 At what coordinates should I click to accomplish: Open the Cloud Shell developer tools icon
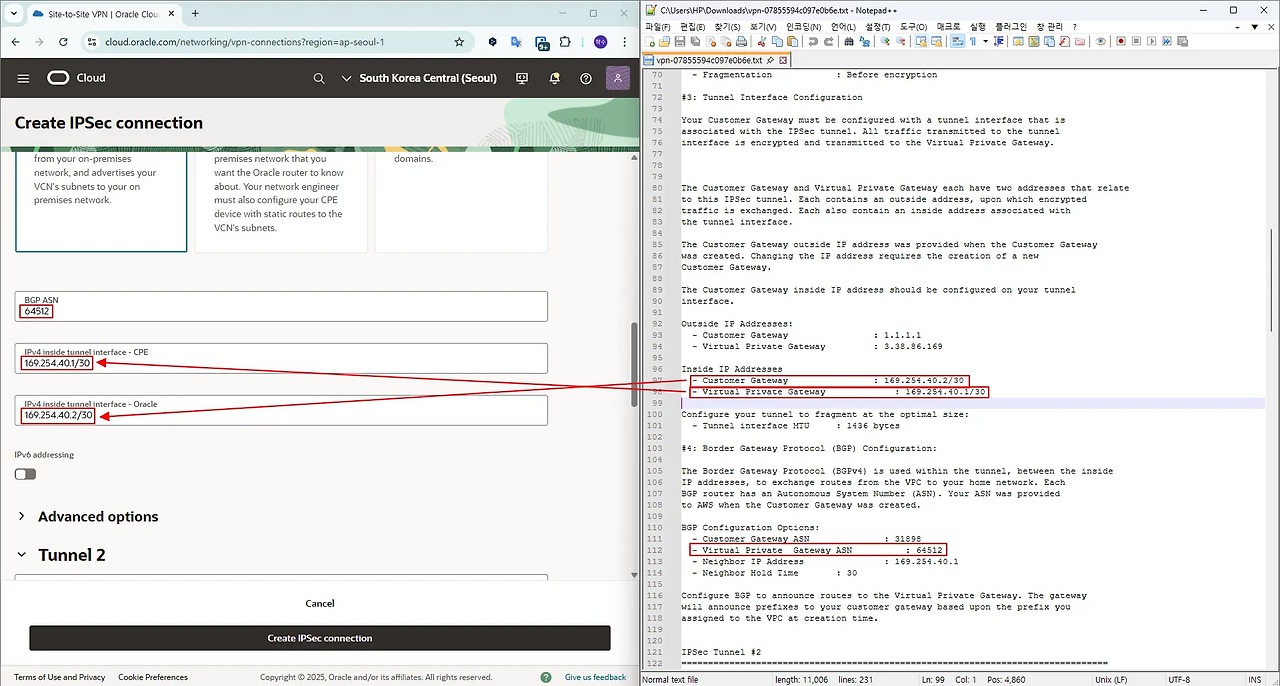click(522, 78)
